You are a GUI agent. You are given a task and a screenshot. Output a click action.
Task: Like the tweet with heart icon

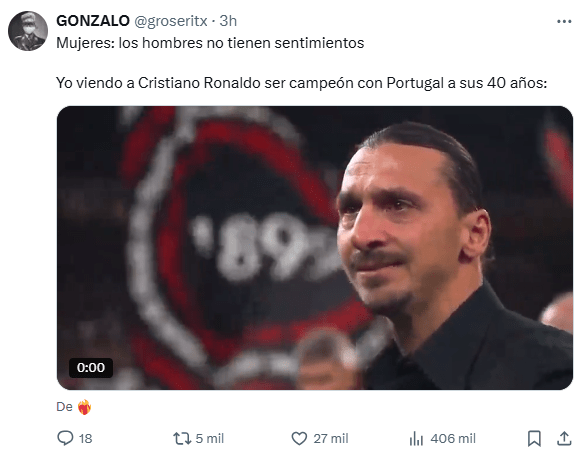pos(299,438)
